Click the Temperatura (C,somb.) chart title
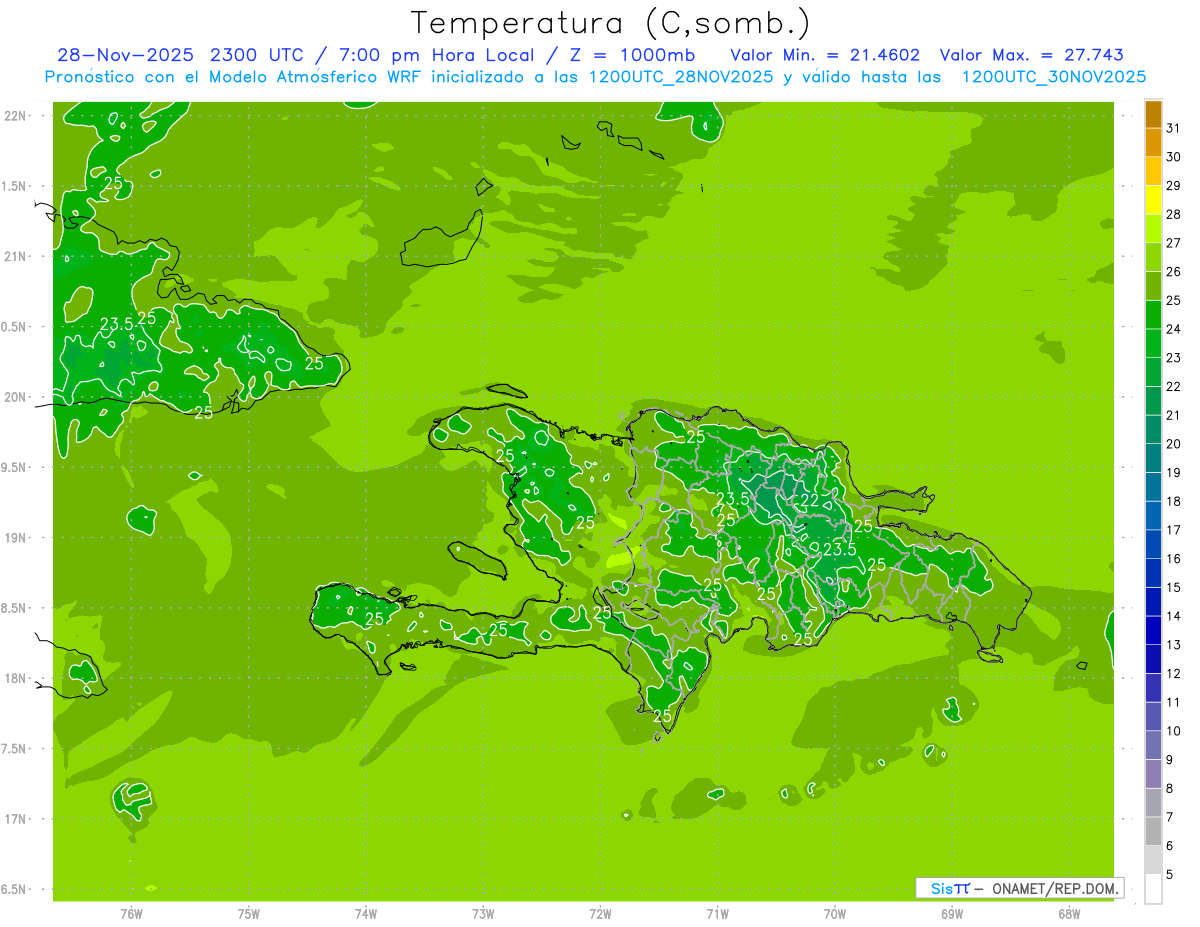This screenshot has height=927, width=1200. click(610, 22)
